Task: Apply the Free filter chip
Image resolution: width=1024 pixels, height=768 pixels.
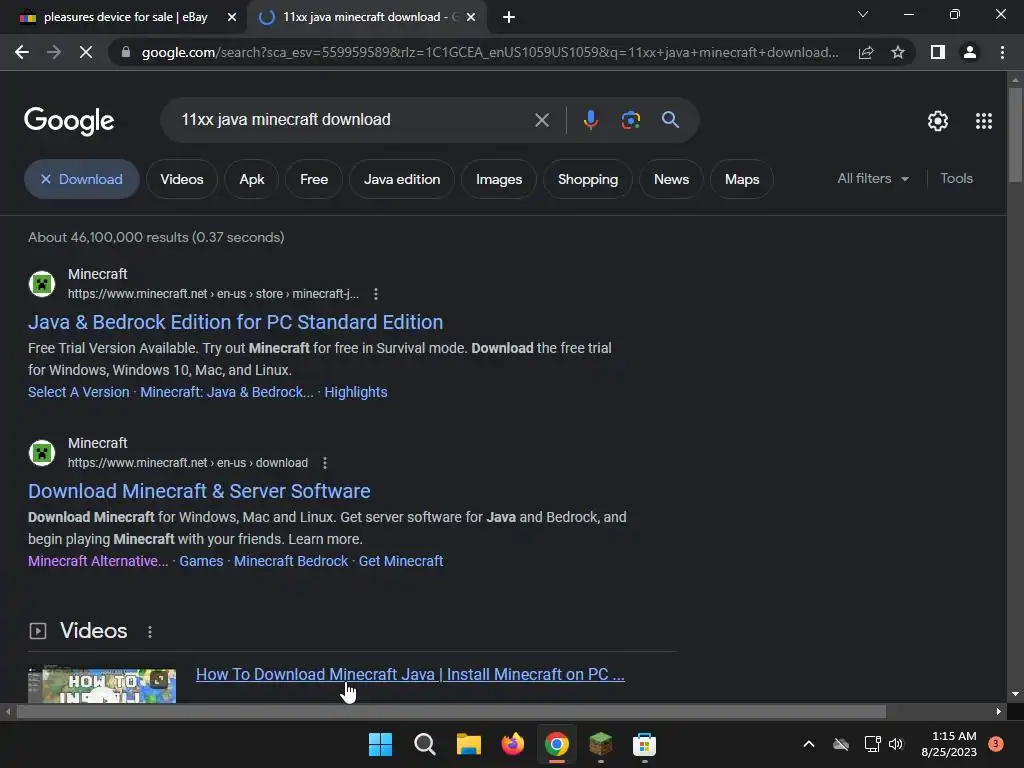Action: [x=313, y=179]
